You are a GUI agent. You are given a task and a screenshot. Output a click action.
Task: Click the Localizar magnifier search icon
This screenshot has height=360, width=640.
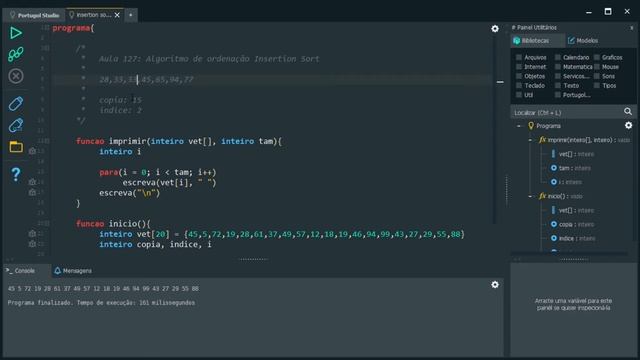(628, 111)
